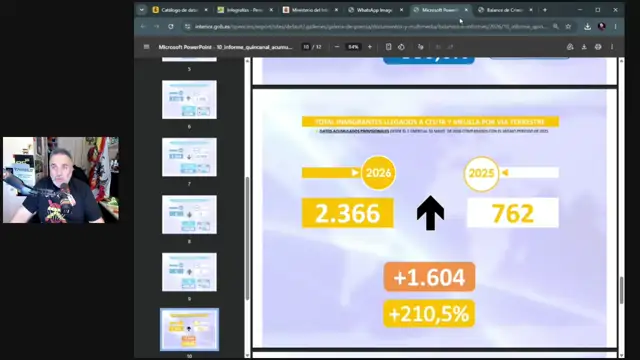Click the yellow slide title banner
This screenshot has height=360, width=640.
click(430, 122)
